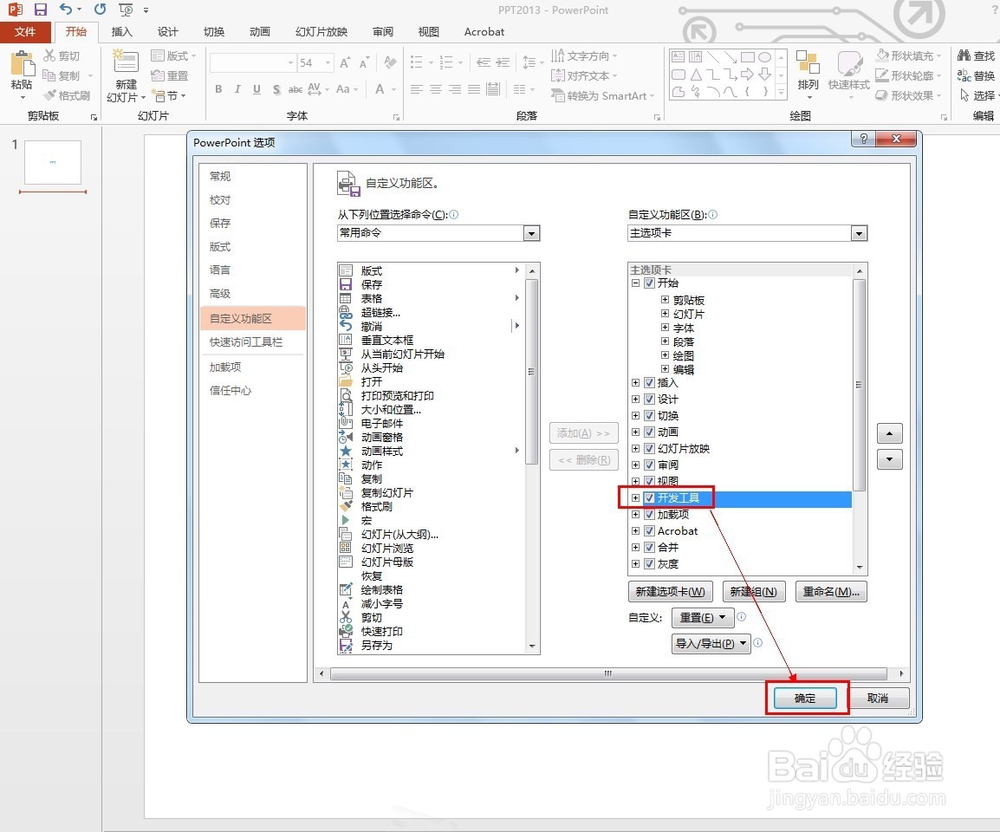1000x832 pixels.
Task: Select the slide 1 thumbnail
Action: (52, 161)
